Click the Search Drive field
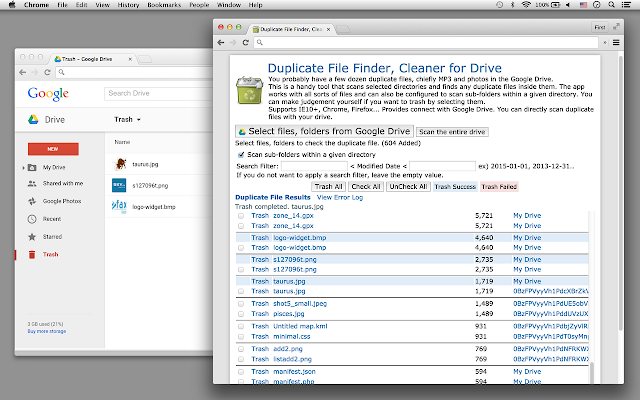The height and width of the screenshot is (400, 640). click(x=158, y=93)
